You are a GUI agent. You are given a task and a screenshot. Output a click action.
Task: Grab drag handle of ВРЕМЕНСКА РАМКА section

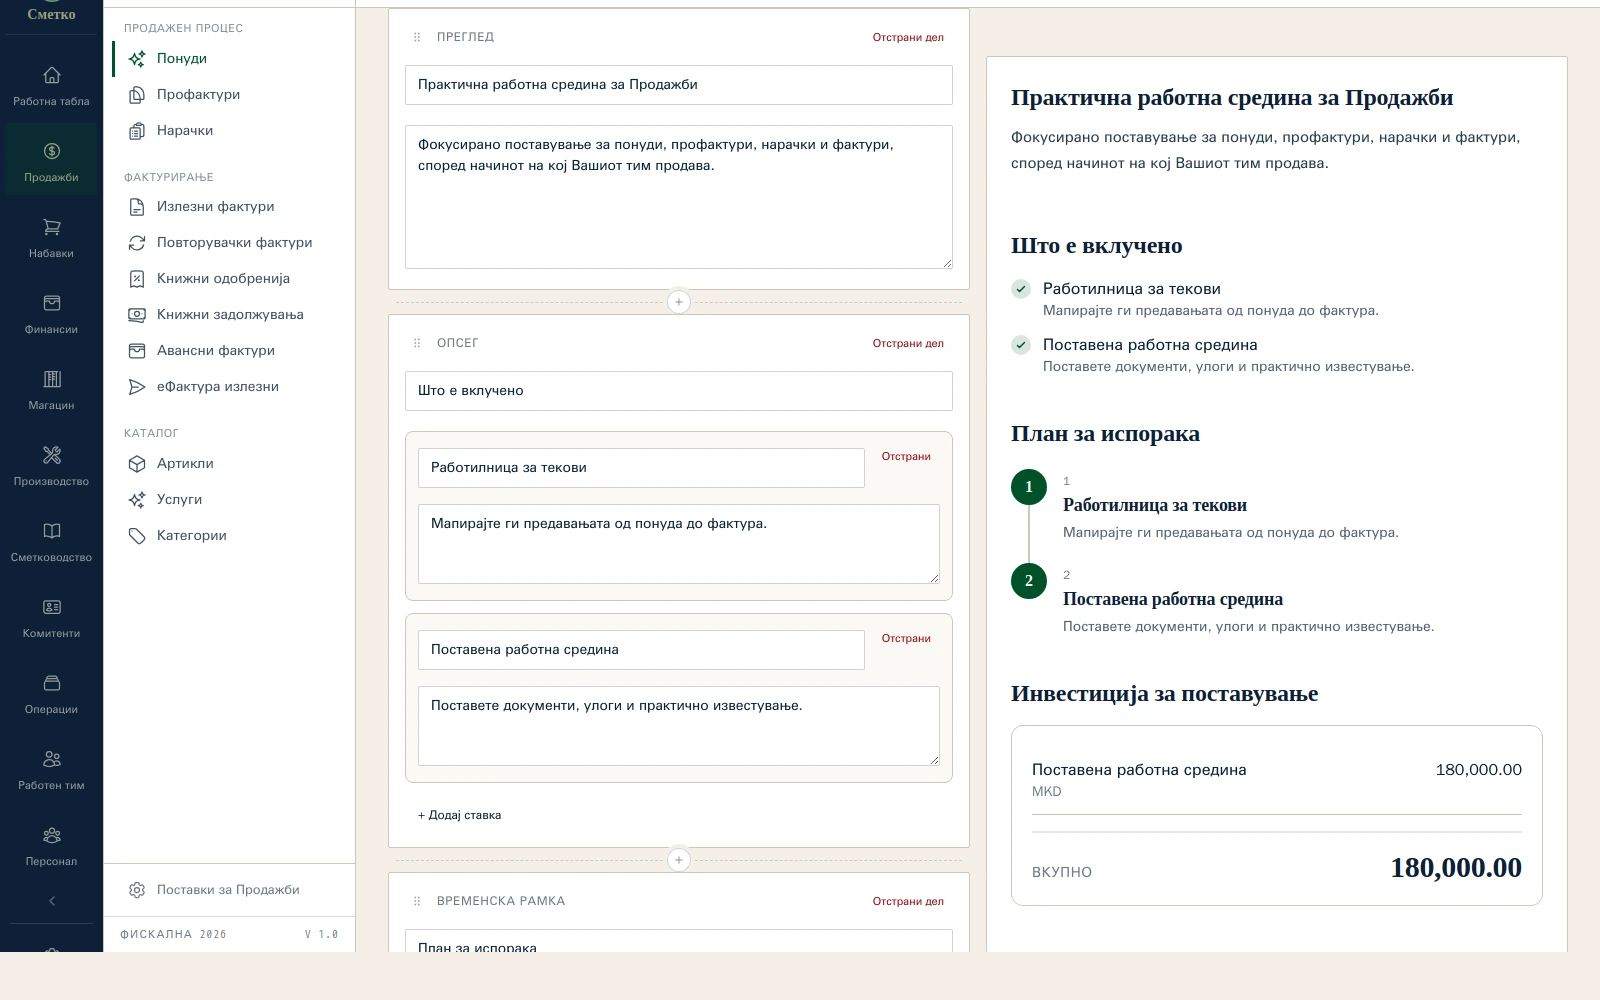click(x=417, y=902)
